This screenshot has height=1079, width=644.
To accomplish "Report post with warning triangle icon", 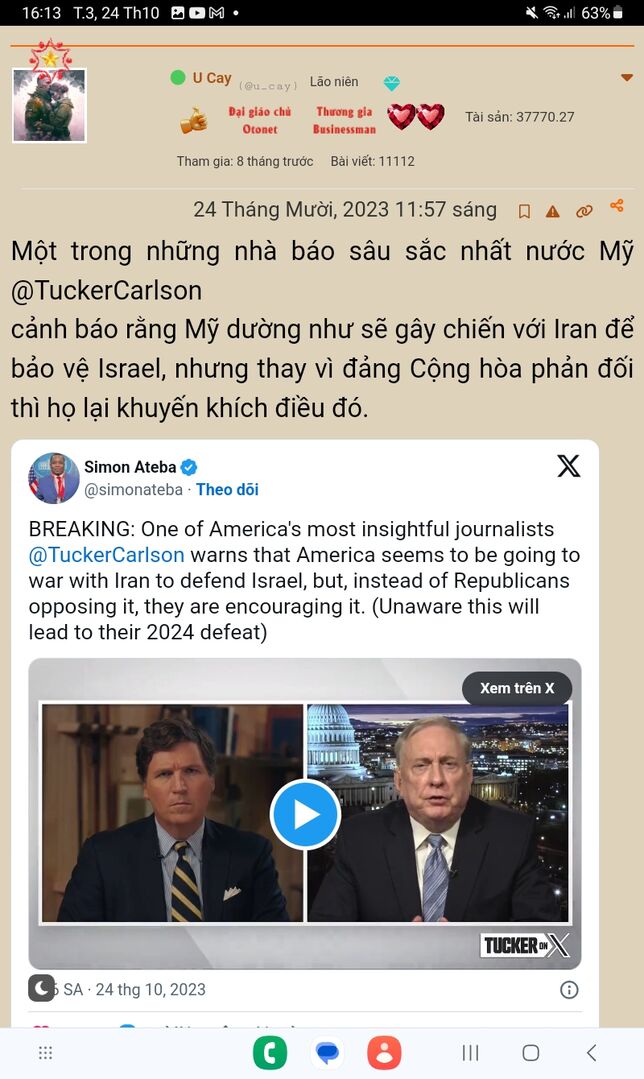I will [552, 211].
